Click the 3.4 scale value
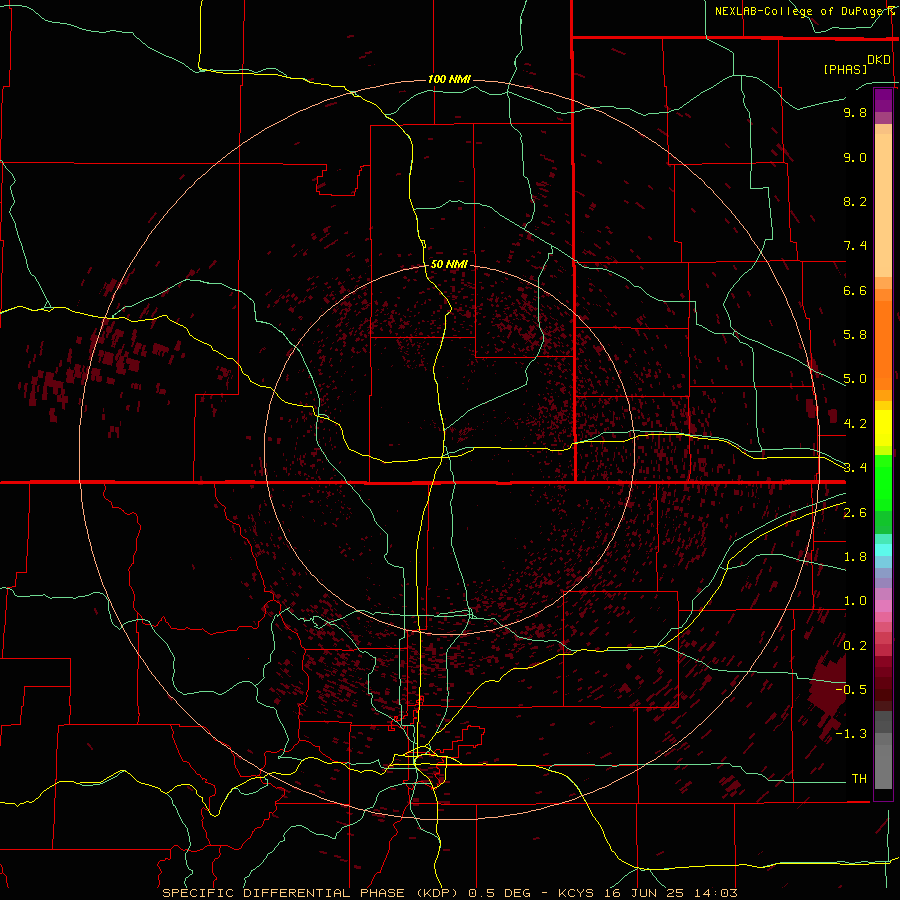The image size is (900, 900). tap(855, 468)
